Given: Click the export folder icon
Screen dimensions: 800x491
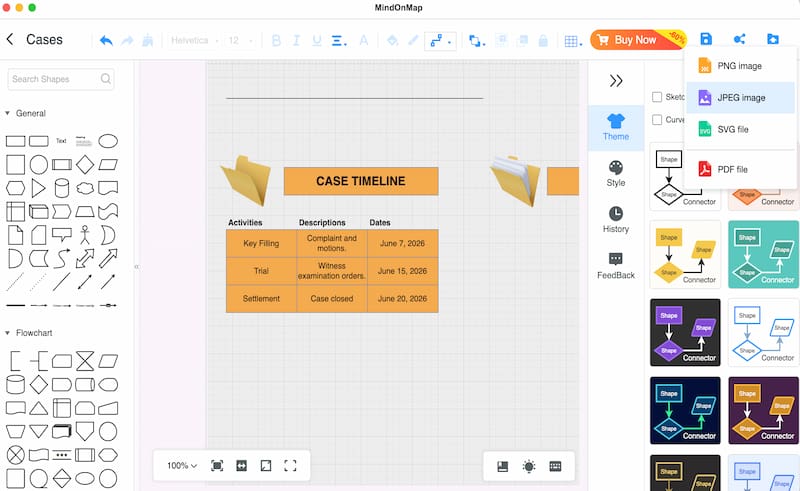Looking at the screenshot, I should 773,39.
